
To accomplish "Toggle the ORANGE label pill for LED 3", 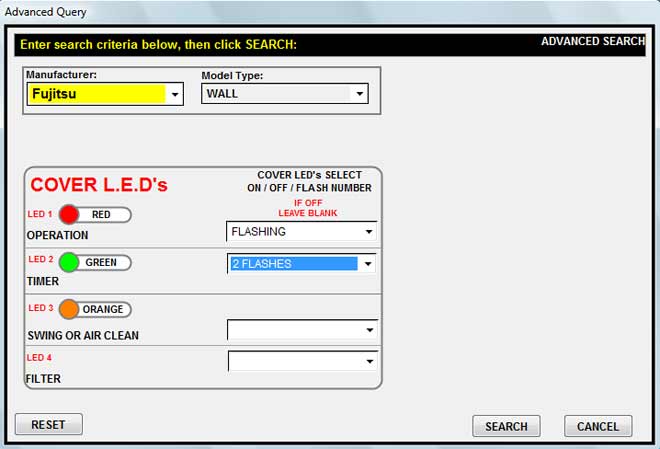I will (x=104, y=310).
